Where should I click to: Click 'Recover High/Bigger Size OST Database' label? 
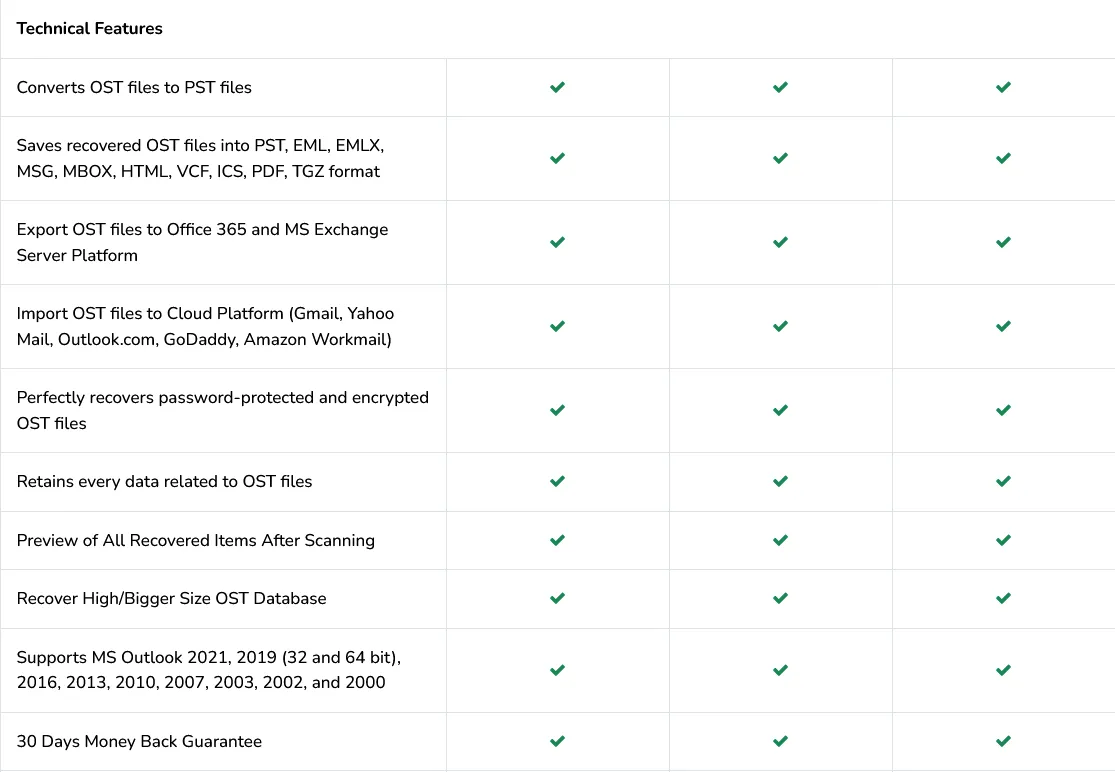[171, 598]
